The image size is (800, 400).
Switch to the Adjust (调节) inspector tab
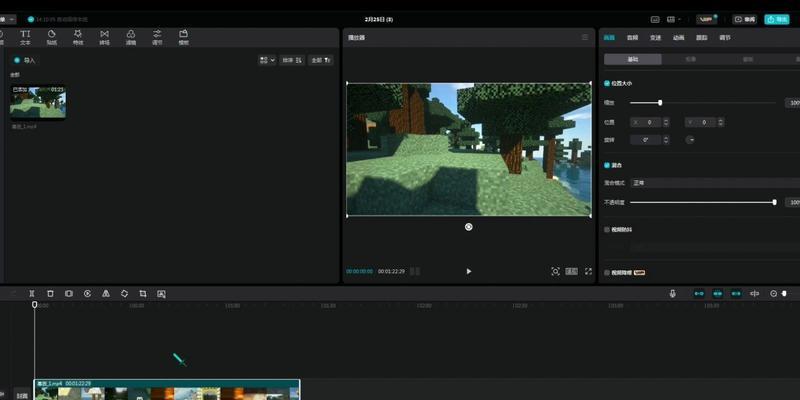(x=724, y=38)
